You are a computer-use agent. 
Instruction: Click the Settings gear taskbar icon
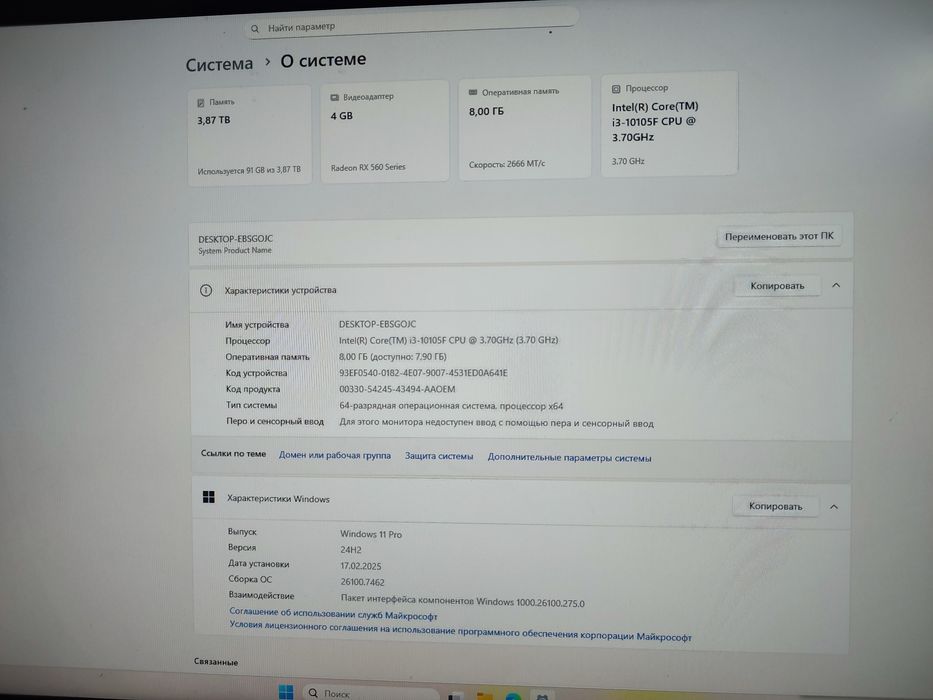pos(541,696)
